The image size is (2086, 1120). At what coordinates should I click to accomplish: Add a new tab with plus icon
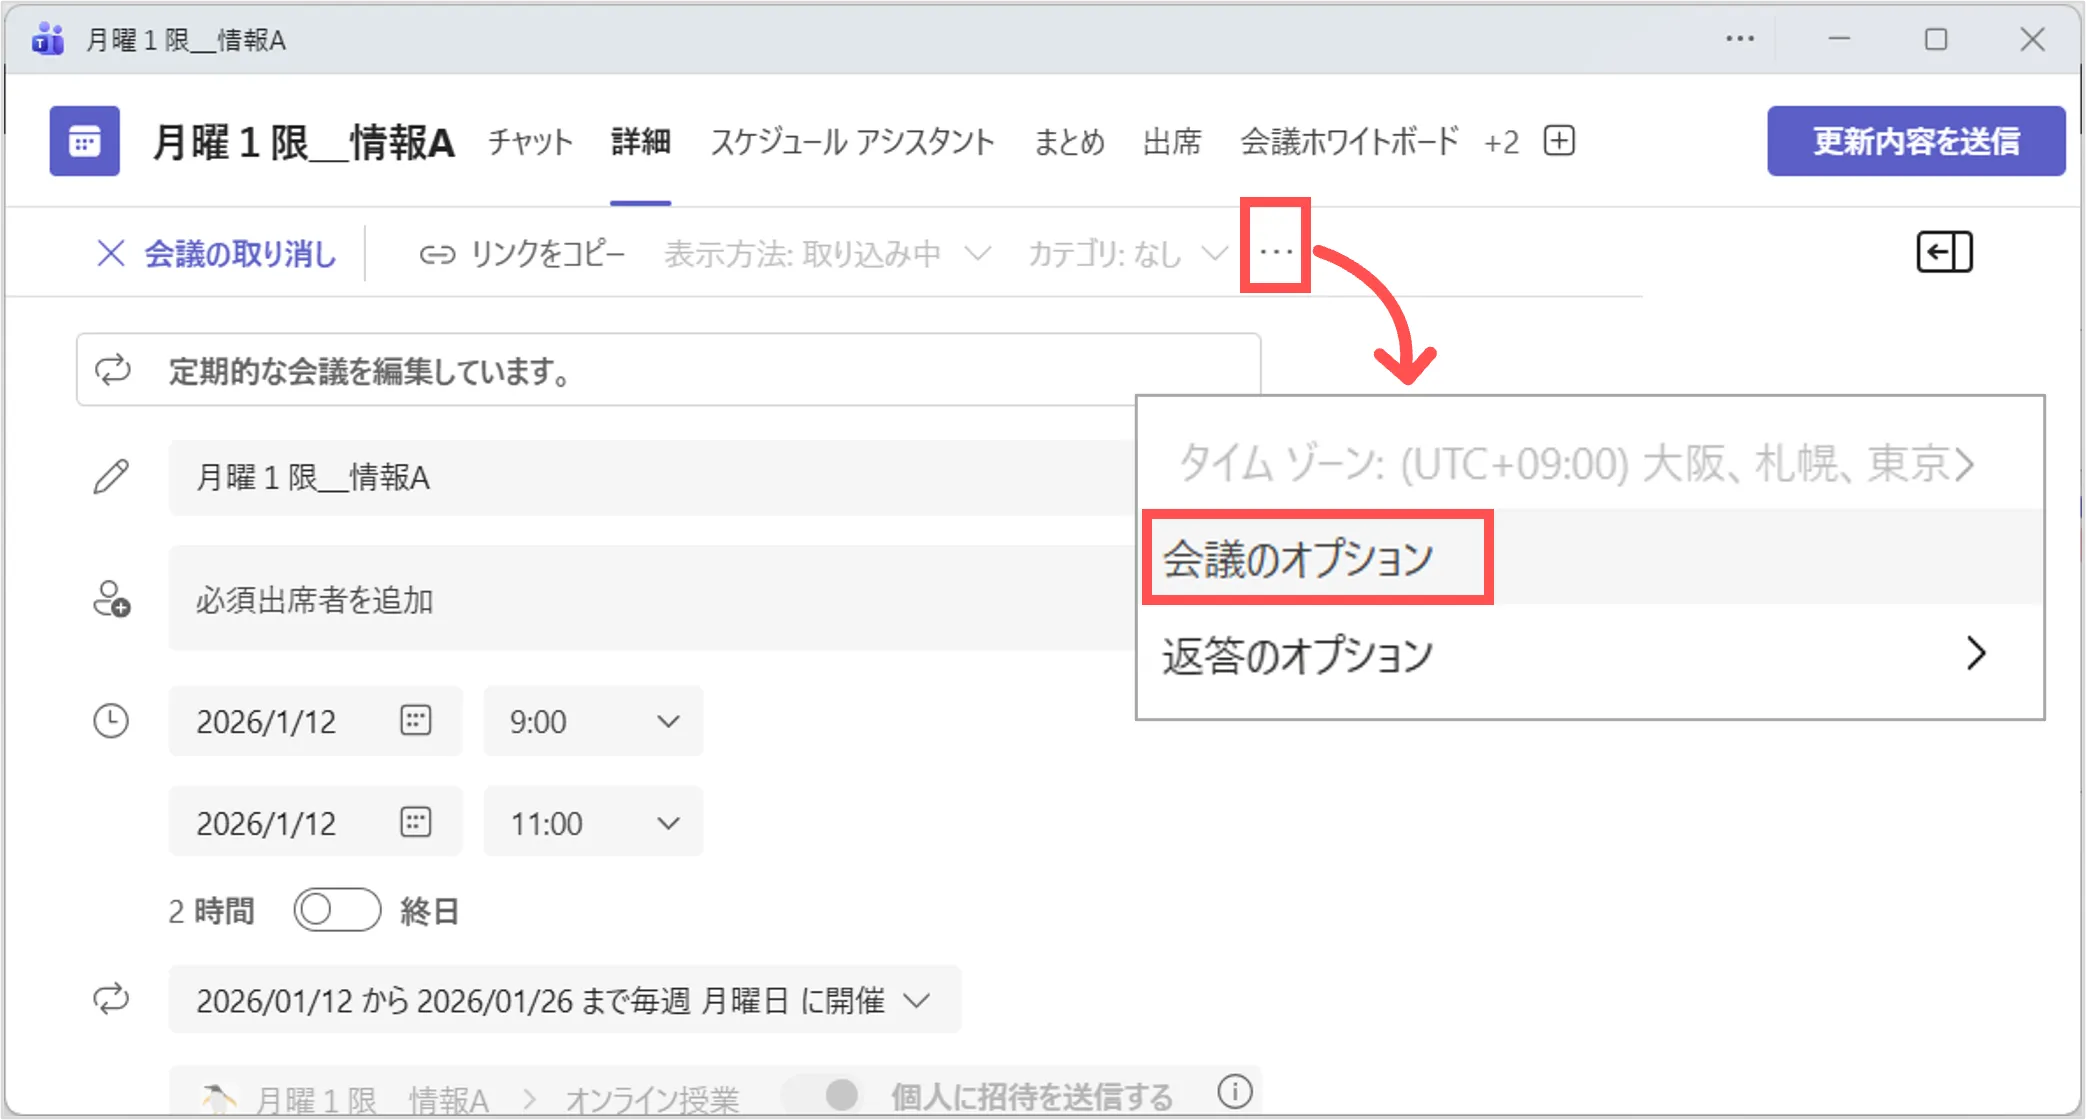1559,141
